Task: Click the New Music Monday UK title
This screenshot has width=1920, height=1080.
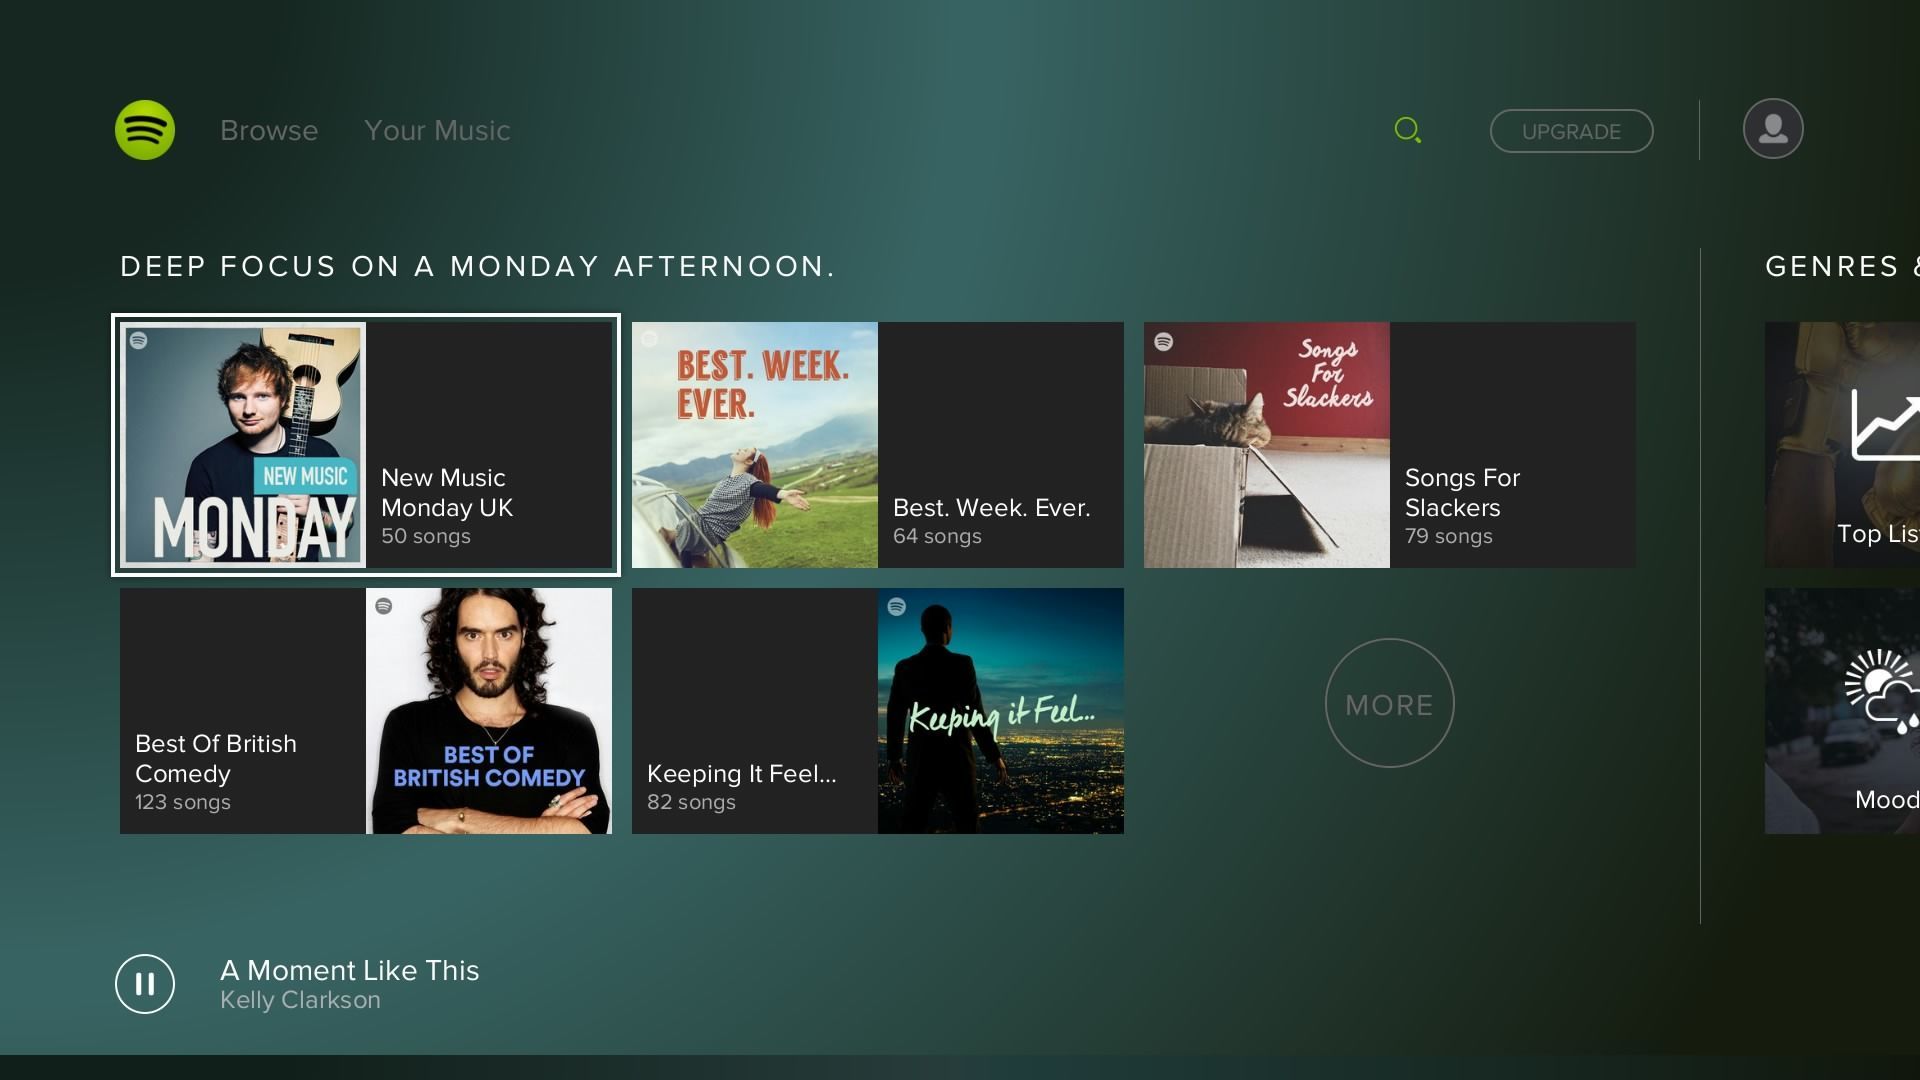Action: coord(447,493)
